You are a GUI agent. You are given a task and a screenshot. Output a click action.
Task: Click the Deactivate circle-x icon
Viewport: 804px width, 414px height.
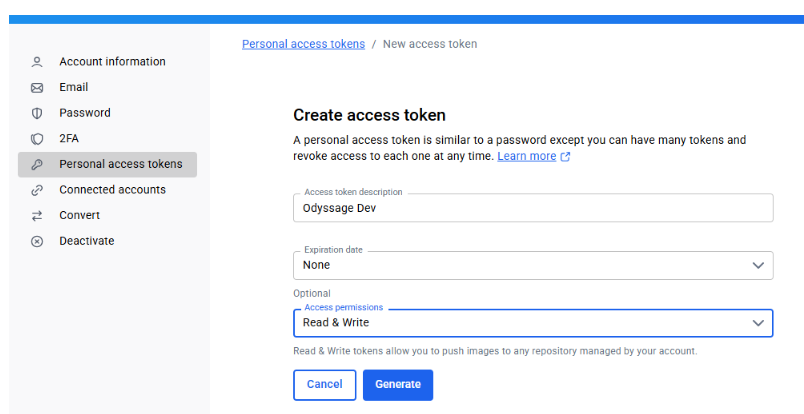click(x=37, y=241)
